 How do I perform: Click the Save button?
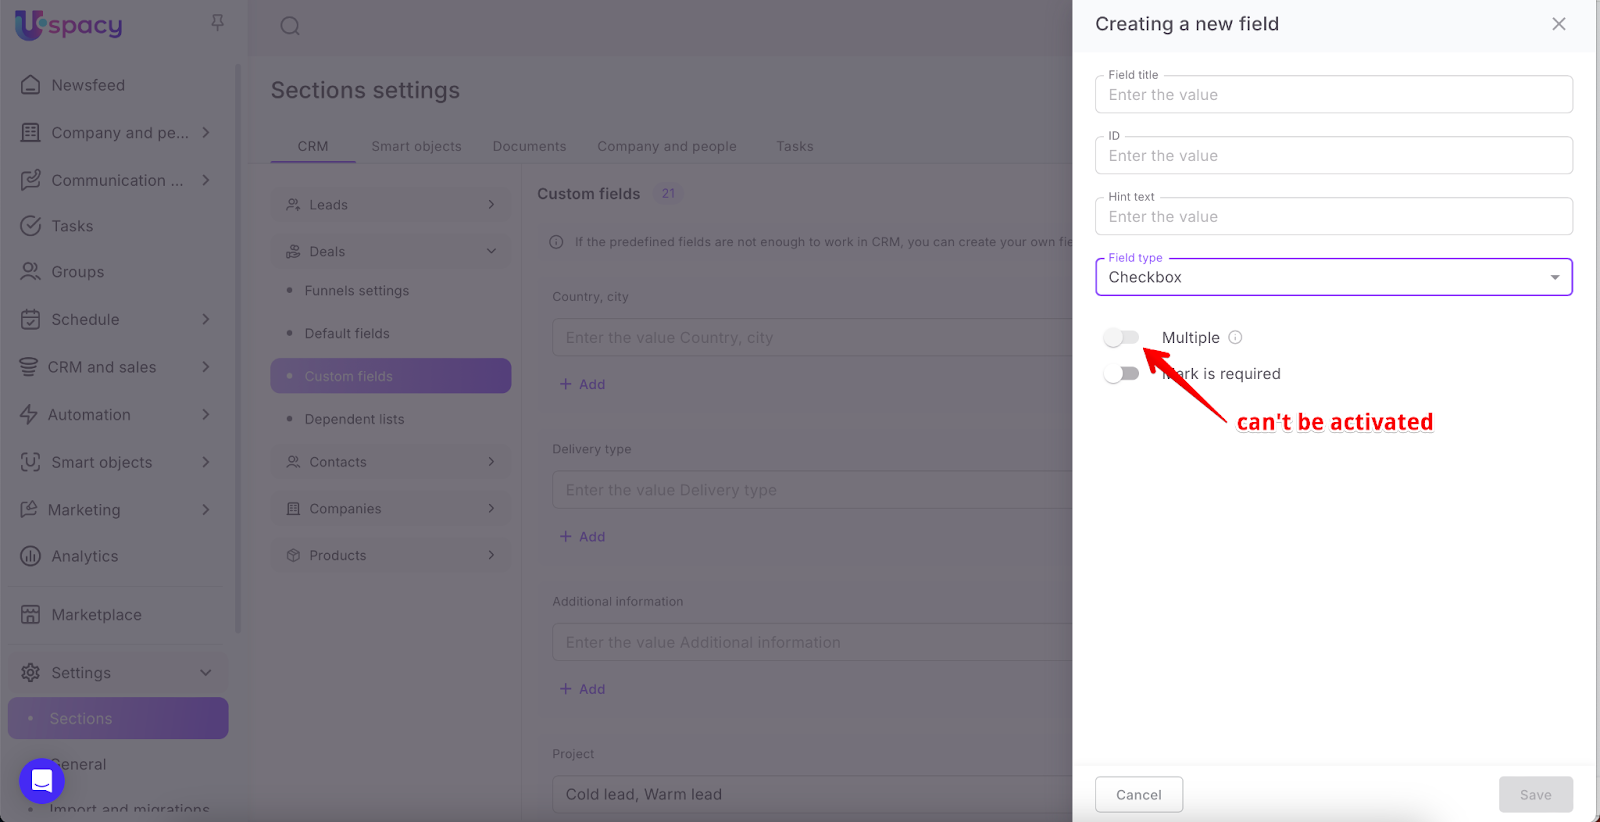(x=1535, y=795)
